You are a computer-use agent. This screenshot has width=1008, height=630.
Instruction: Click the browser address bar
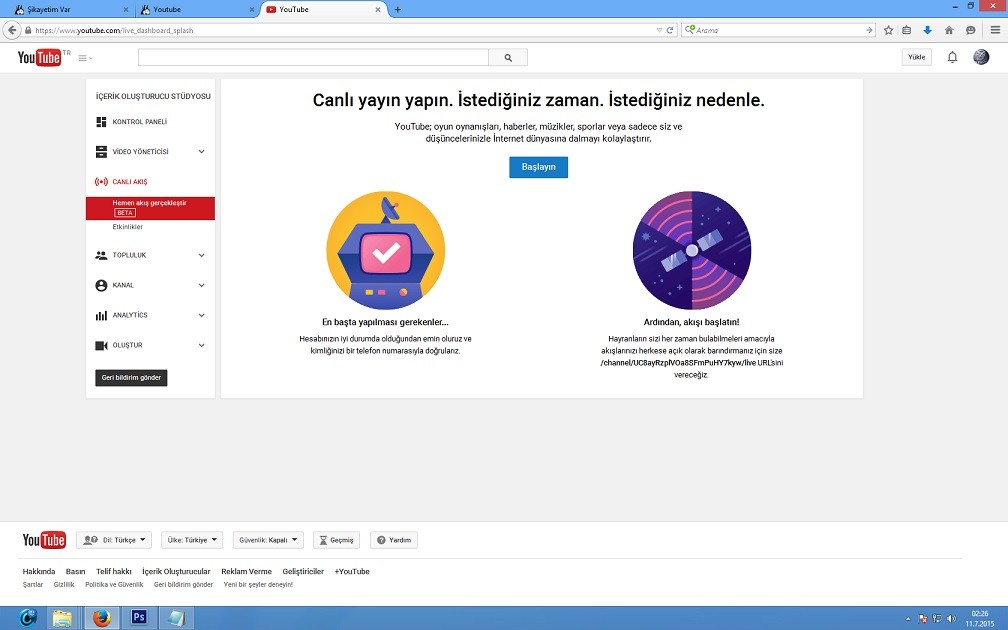341,30
